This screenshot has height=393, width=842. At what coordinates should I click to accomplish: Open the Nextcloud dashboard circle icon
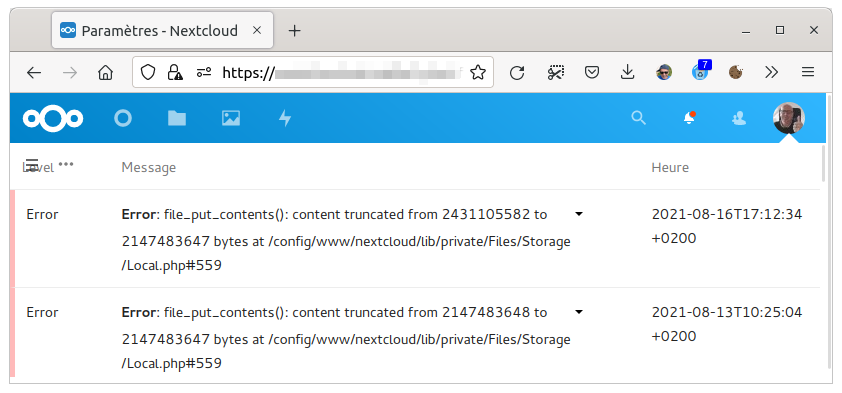tap(123, 118)
